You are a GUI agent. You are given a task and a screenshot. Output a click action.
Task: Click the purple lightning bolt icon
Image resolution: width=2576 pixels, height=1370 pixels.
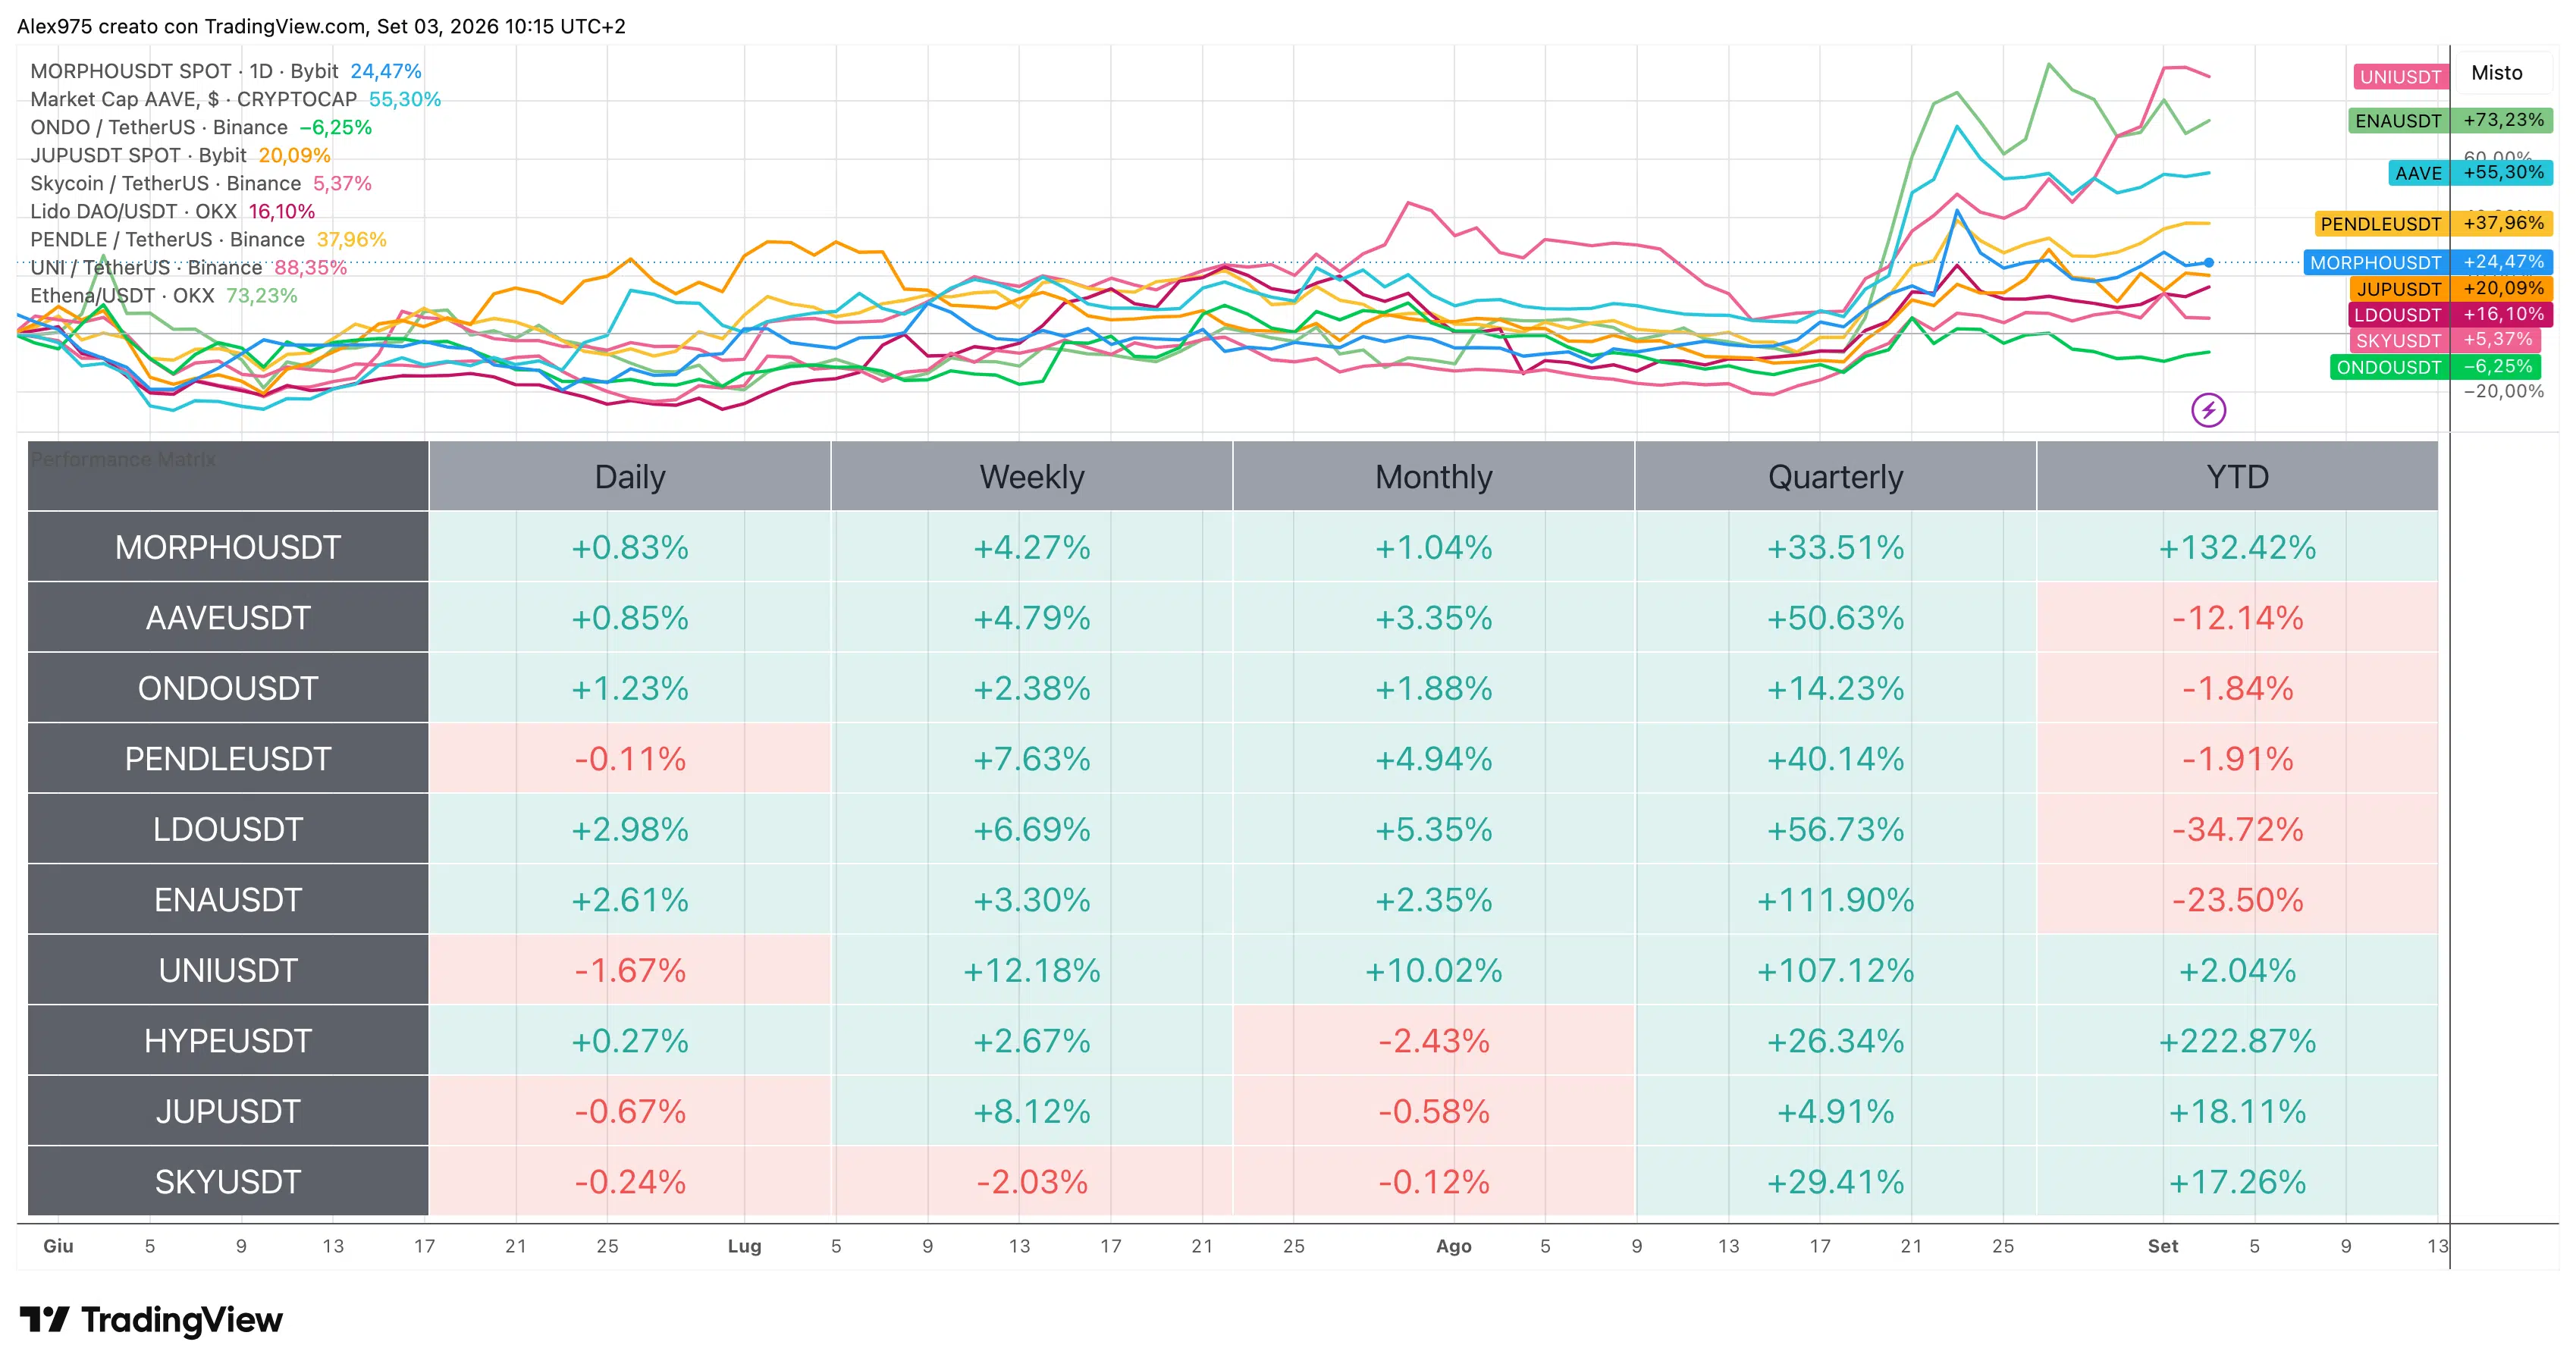click(2208, 409)
